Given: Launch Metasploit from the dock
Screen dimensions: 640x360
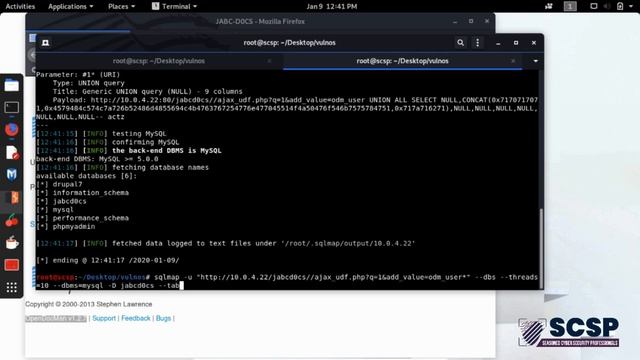Looking at the screenshot, I should pyautogui.click(x=11, y=175).
